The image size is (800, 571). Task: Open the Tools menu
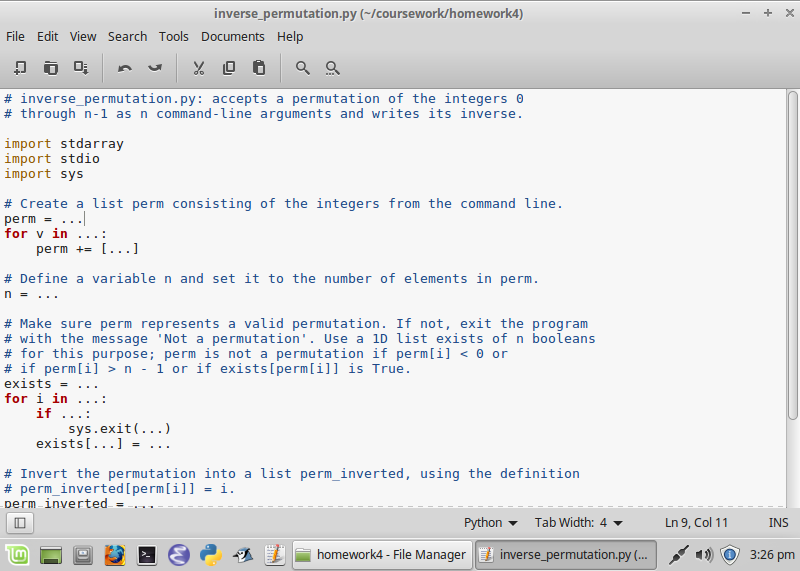[x=173, y=37]
